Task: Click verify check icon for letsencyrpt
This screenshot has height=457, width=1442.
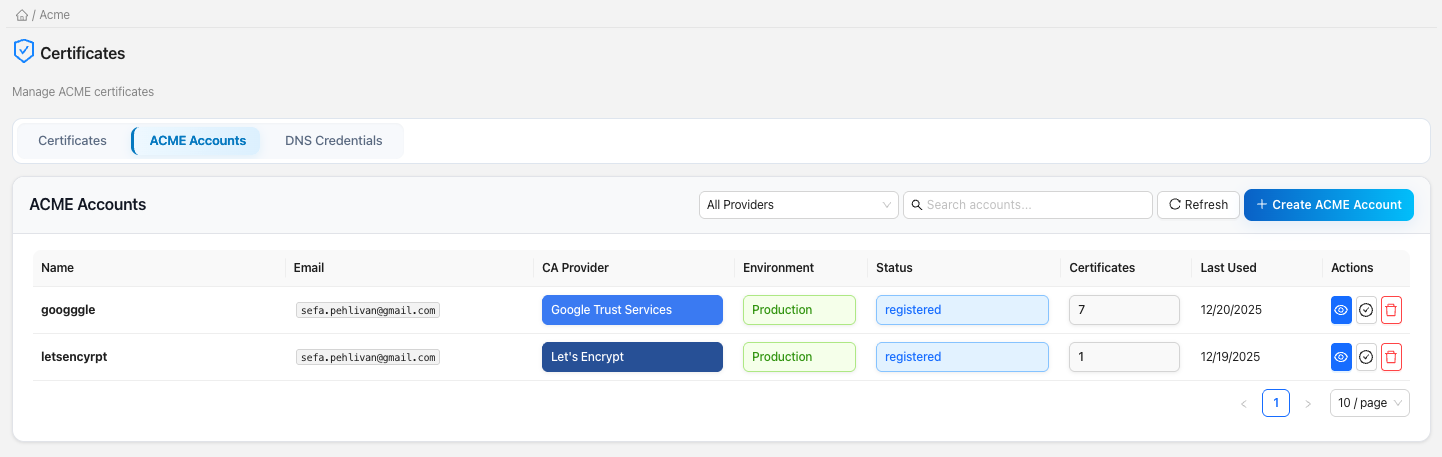Action: (1366, 357)
